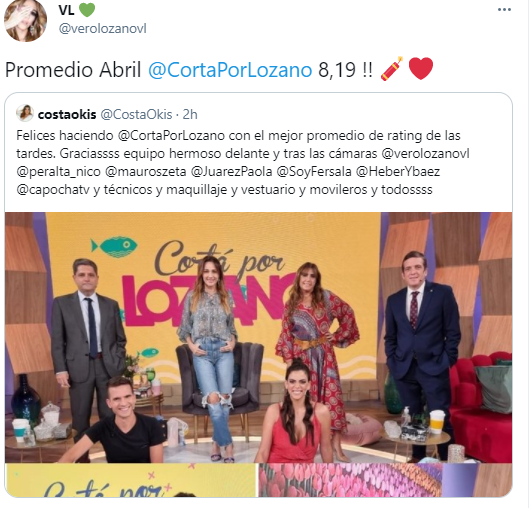The width and height of the screenshot is (529, 508).
Task: Open the @verolozanovl handle under VL
Action: click(x=103, y=29)
